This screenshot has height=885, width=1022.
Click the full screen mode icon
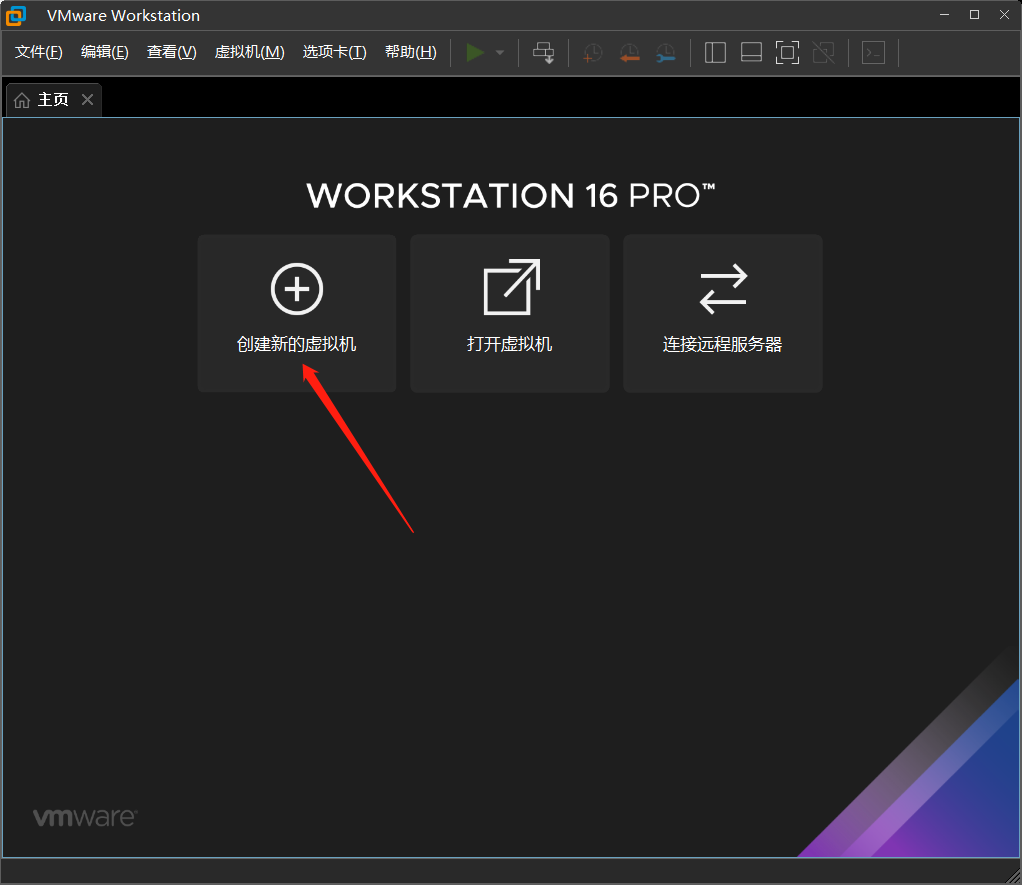coord(787,53)
